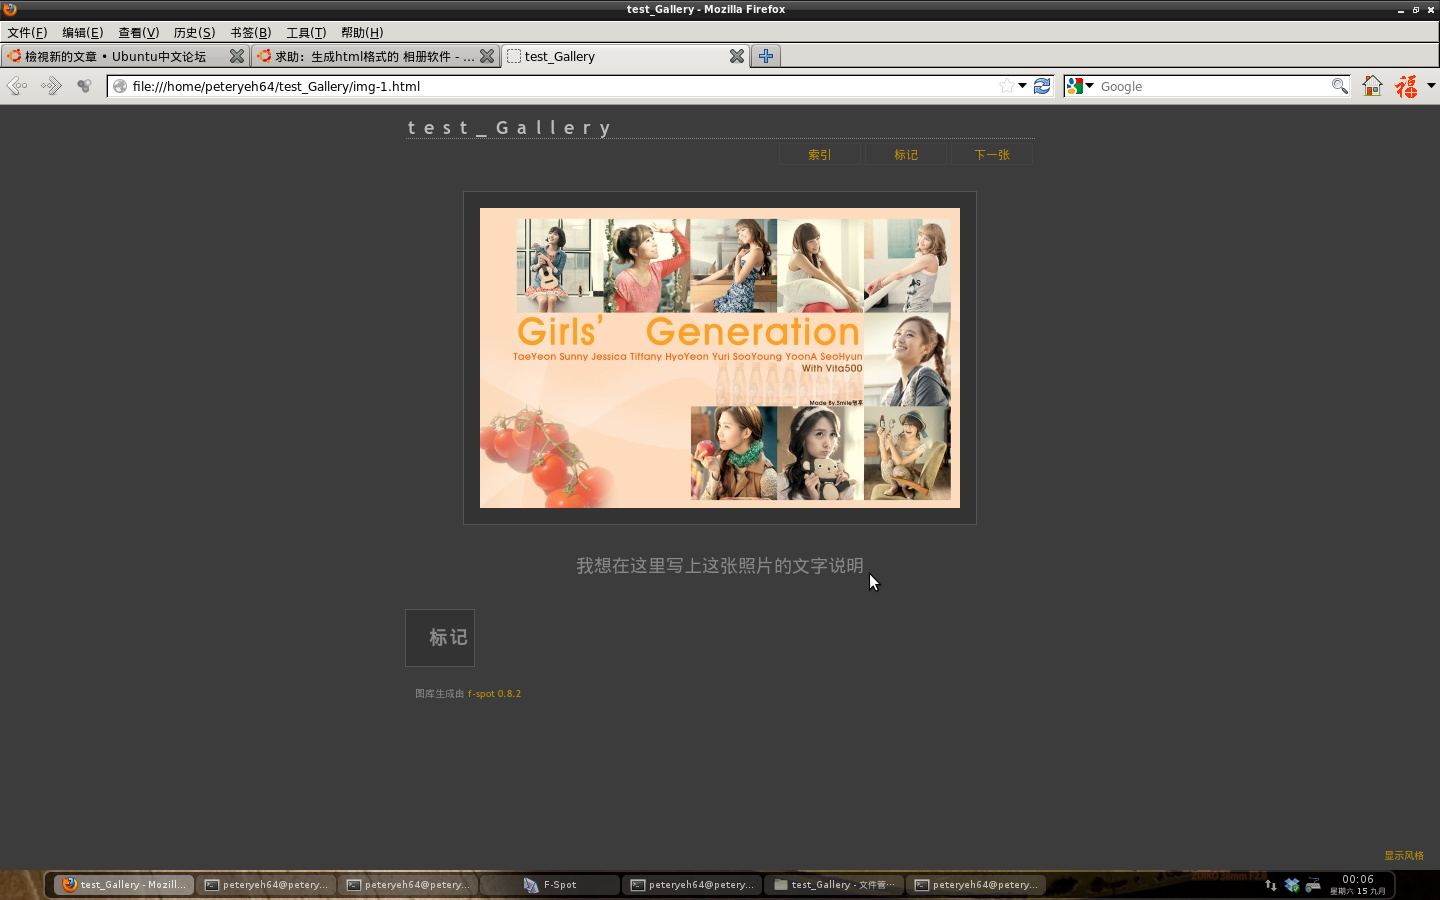The image size is (1440, 900).
Task: Reload the page with the refresh icon
Action: pos(1042,86)
